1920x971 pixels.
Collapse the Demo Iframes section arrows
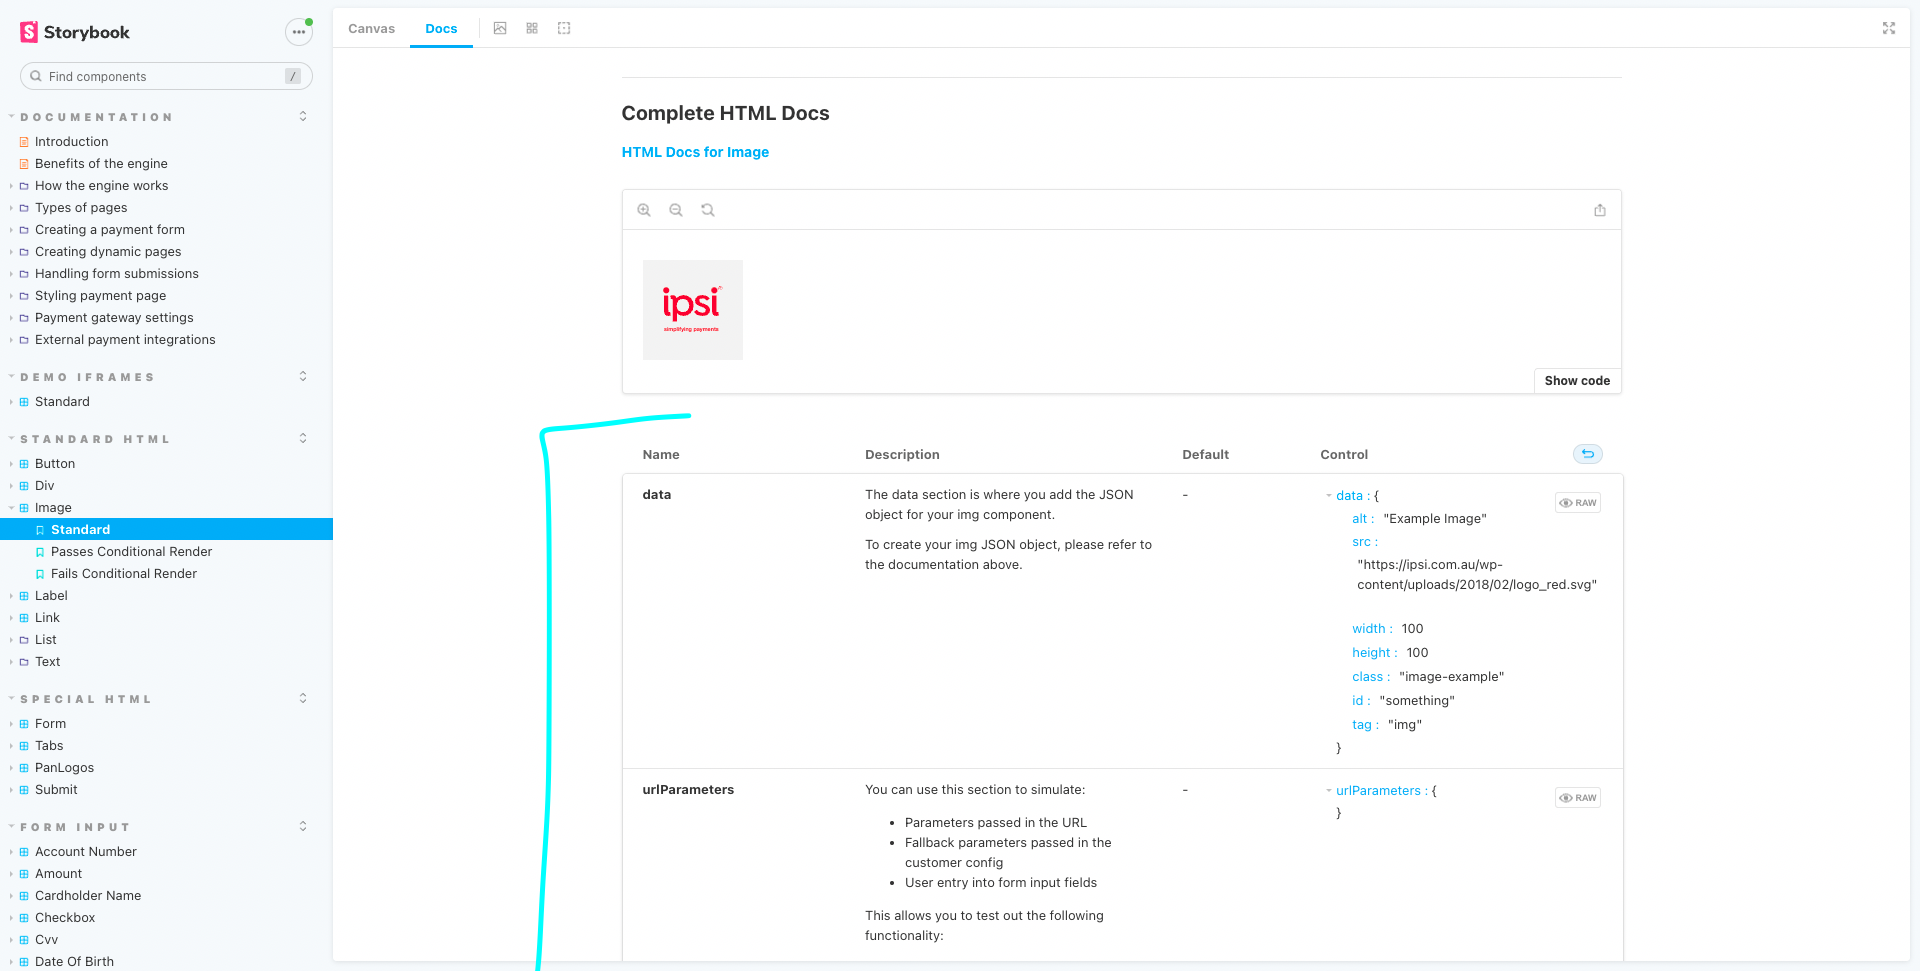pos(303,377)
